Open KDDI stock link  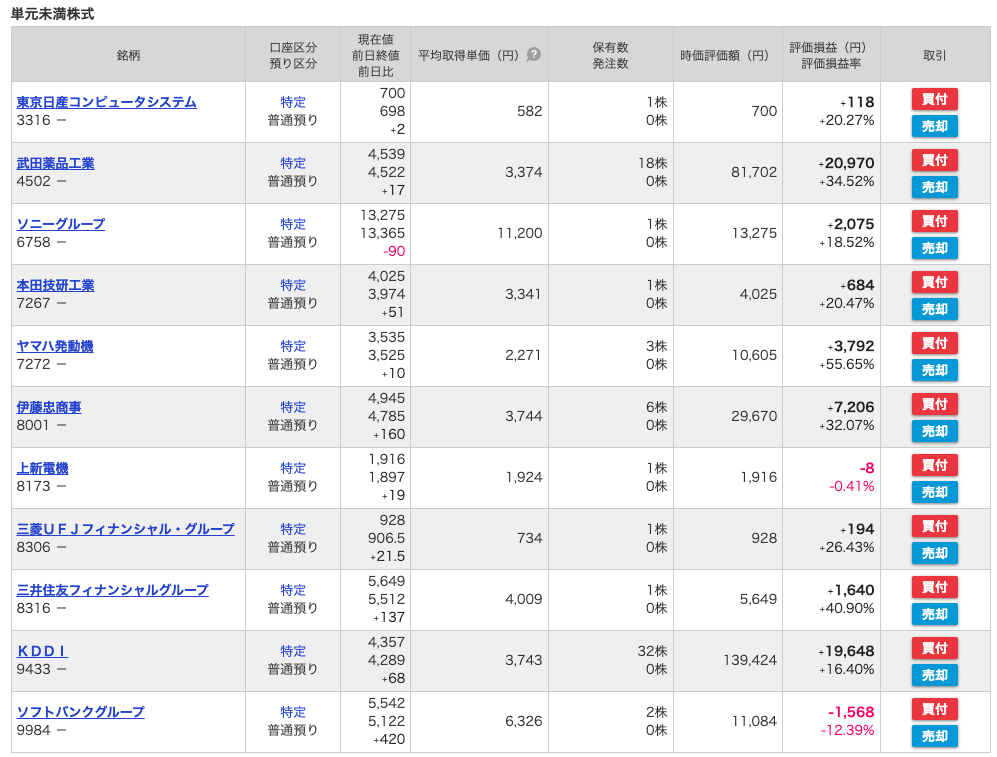tap(42, 651)
